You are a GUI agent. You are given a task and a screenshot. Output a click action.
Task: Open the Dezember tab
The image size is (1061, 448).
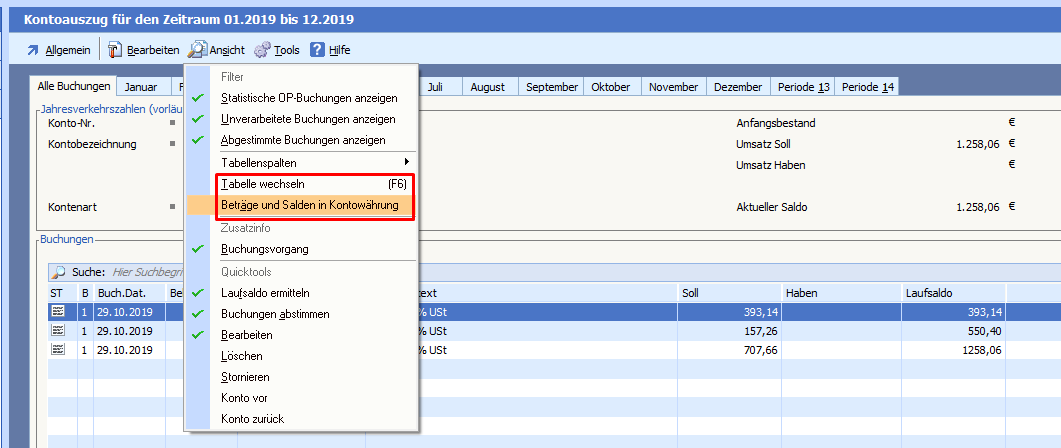pos(738,87)
